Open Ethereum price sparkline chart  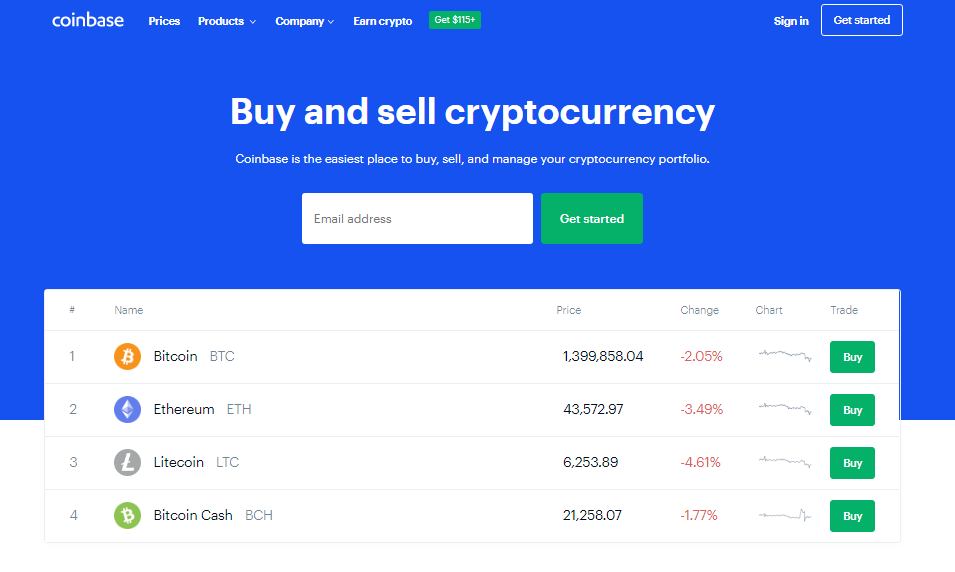click(x=784, y=408)
